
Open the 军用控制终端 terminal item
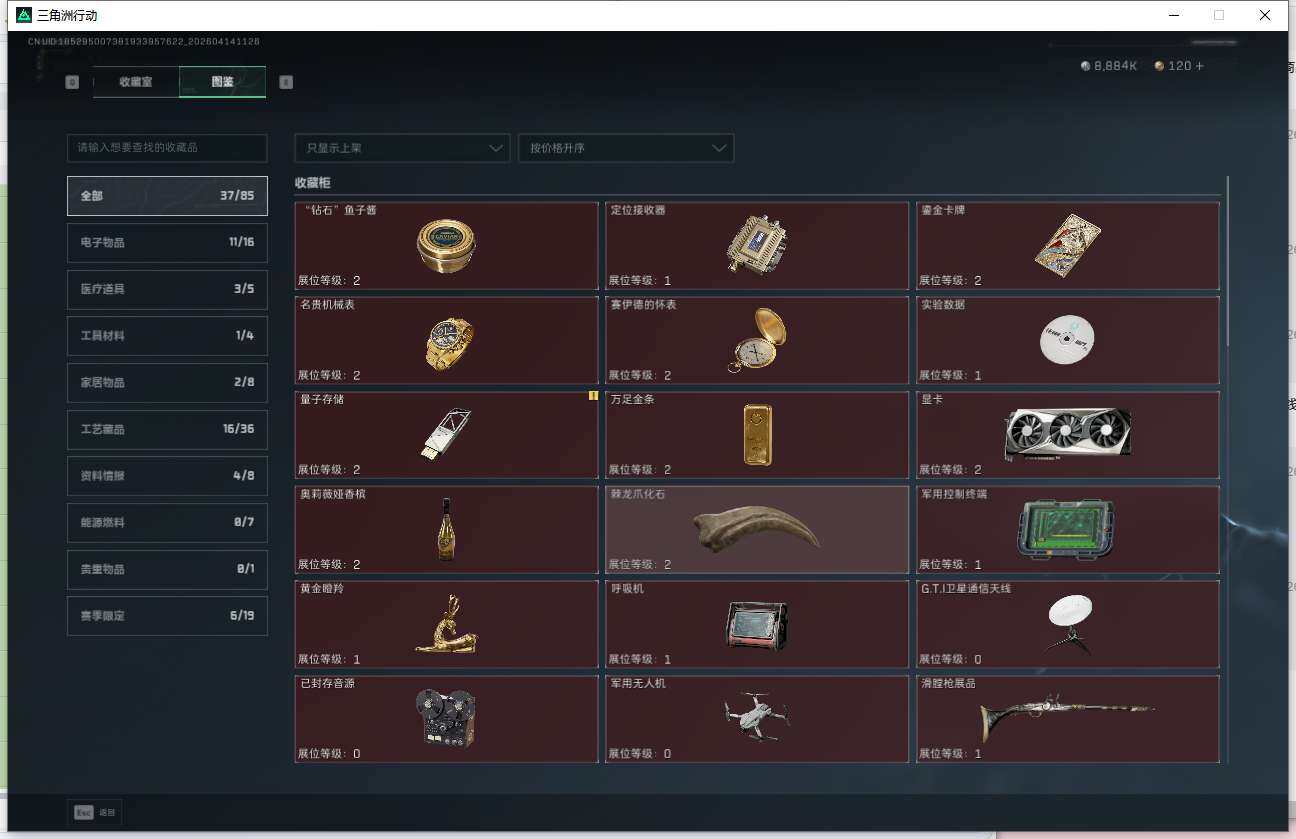[1068, 530]
